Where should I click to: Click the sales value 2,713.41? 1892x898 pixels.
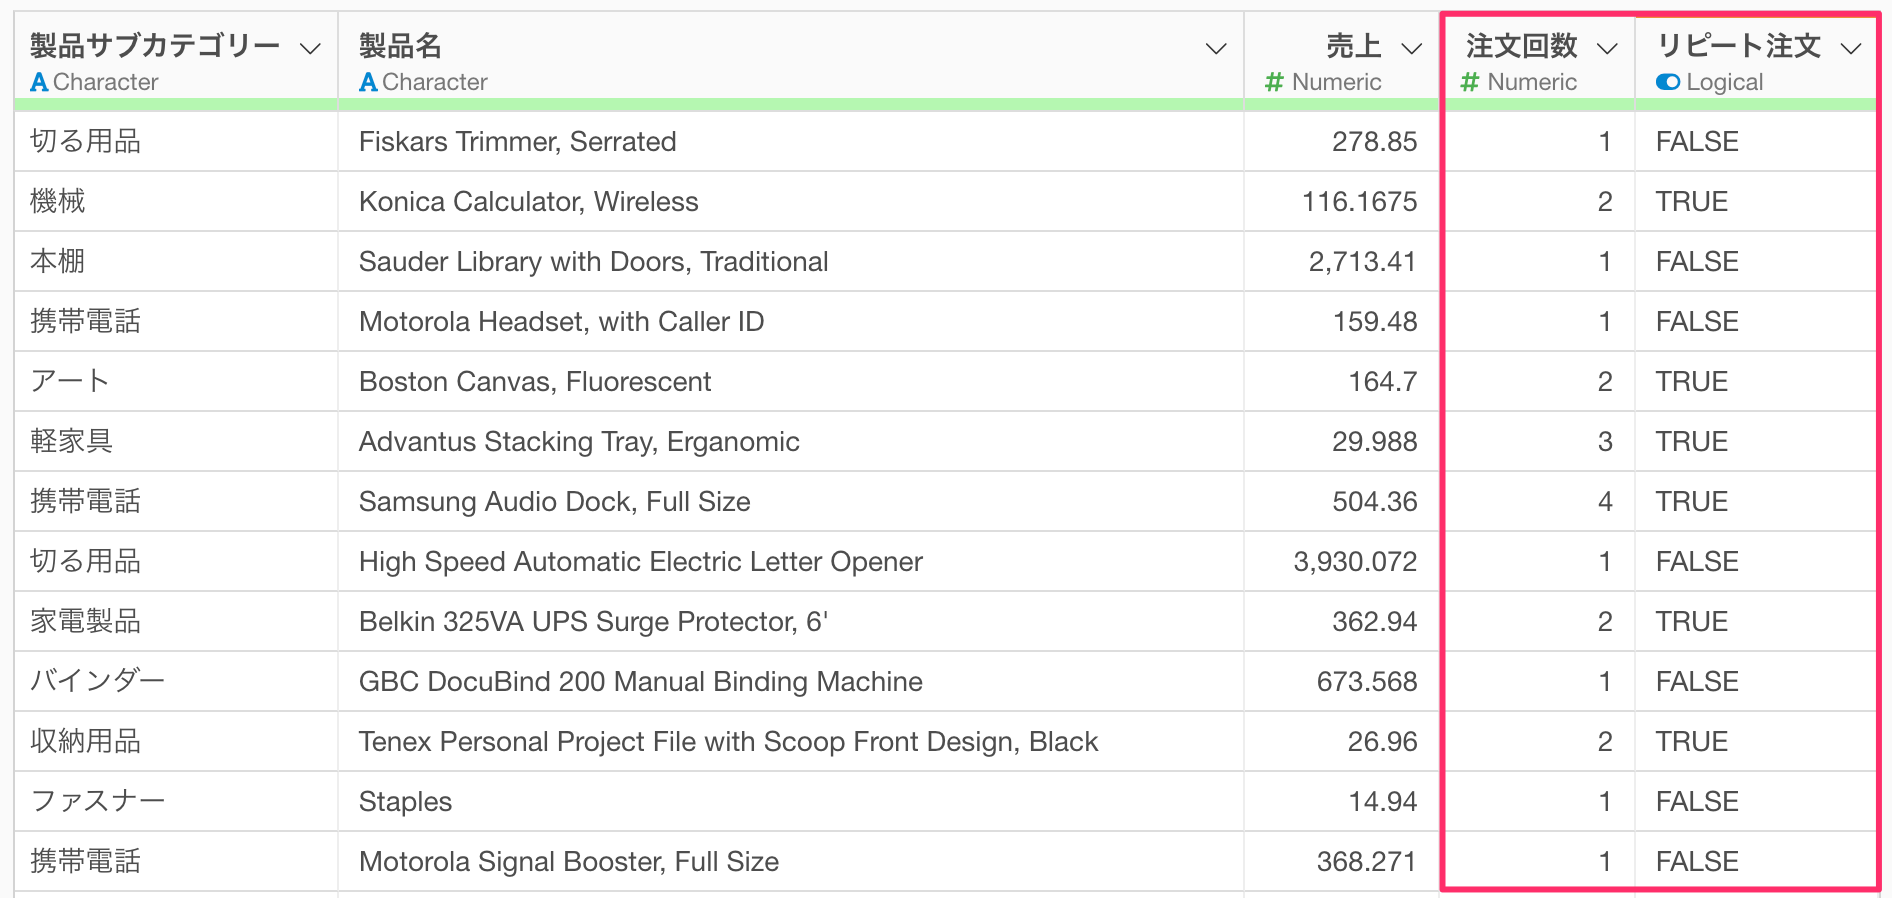[x=1362, y=262]
